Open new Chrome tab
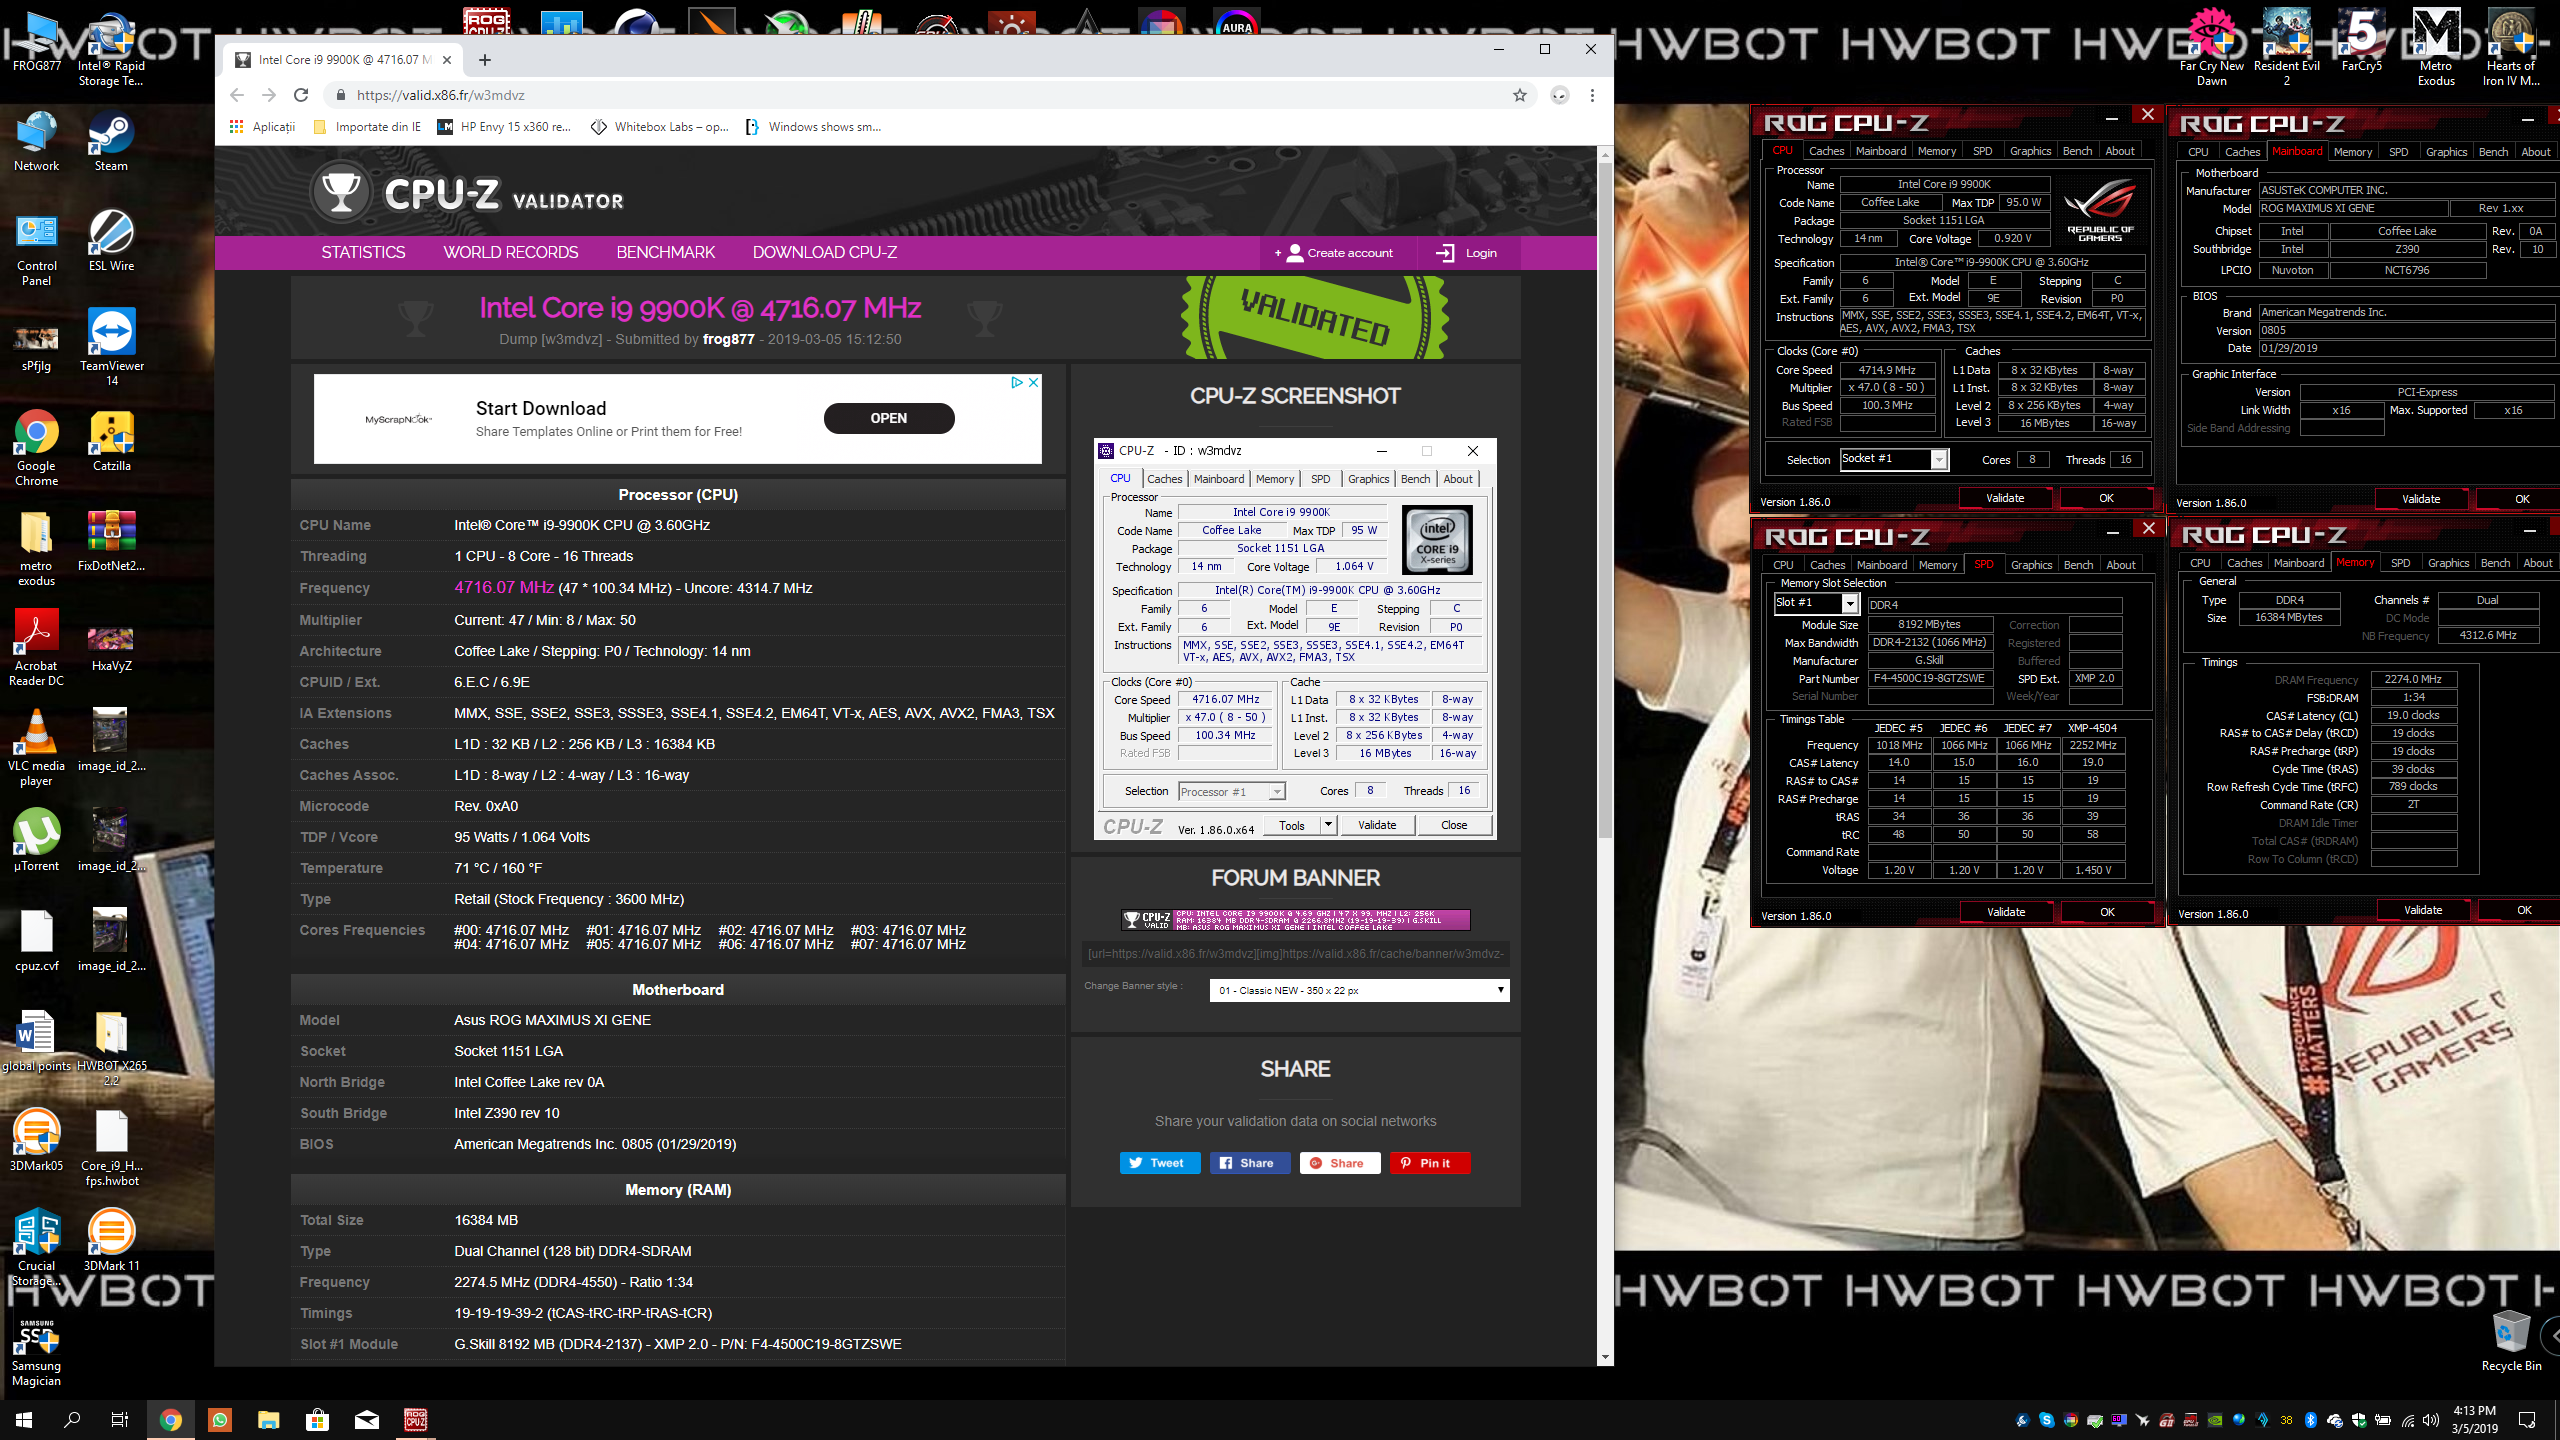Viewport: 2560px width, 1440px height. [x=485, y=60]
